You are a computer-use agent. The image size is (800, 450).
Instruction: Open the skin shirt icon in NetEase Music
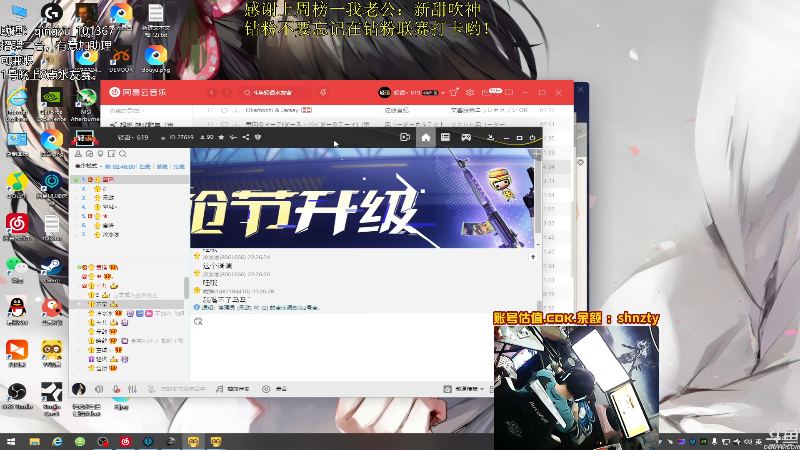point(454,92)
